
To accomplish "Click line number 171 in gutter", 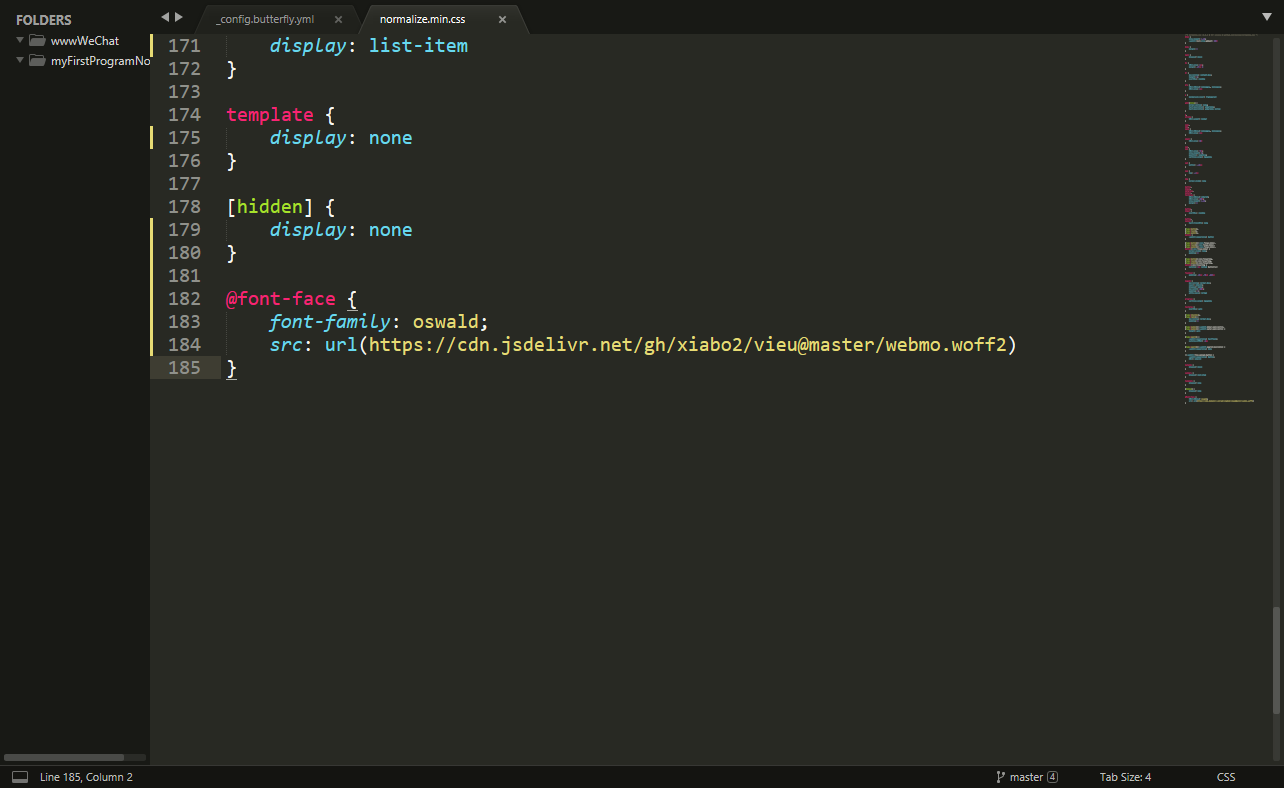I will pos(184,46).
